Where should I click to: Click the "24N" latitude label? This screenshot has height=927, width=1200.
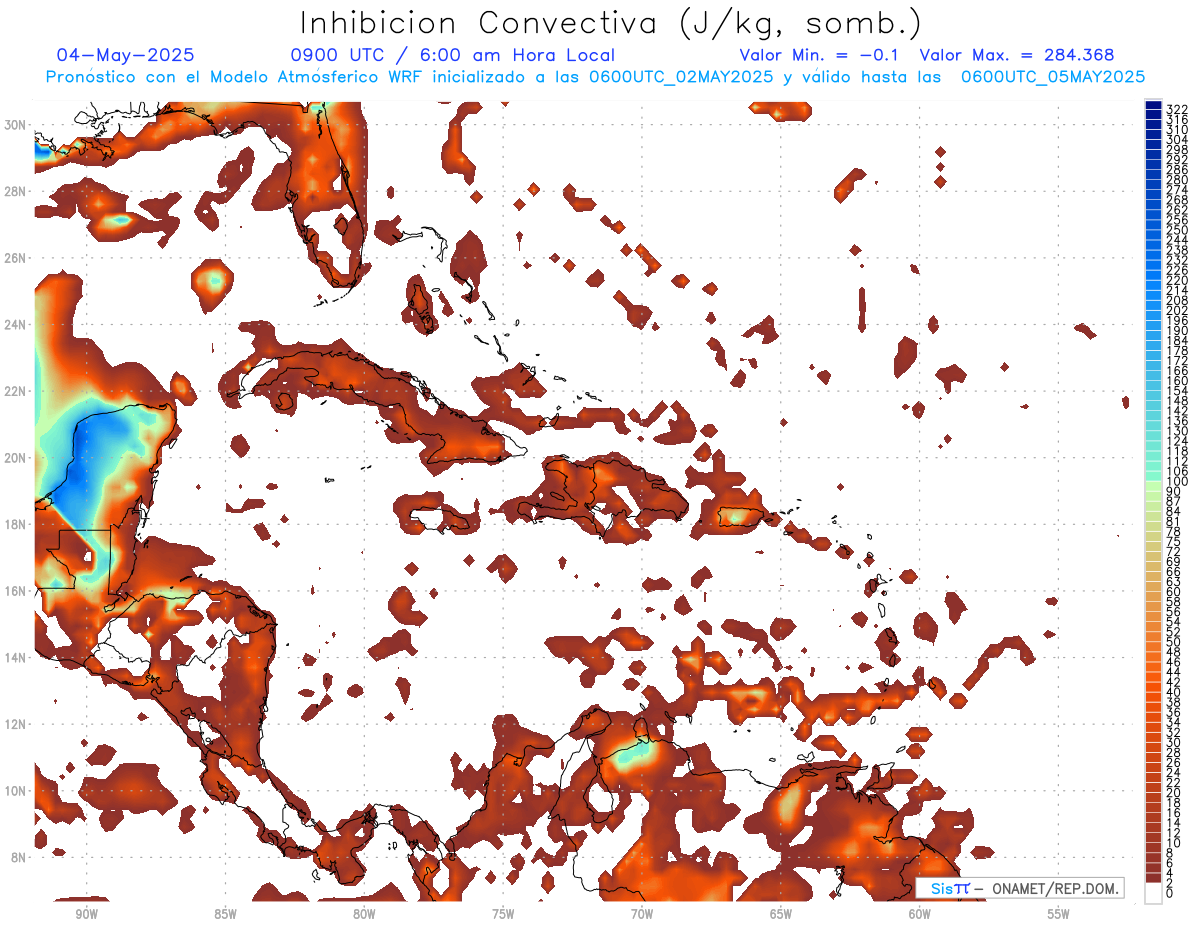[15, 324]
